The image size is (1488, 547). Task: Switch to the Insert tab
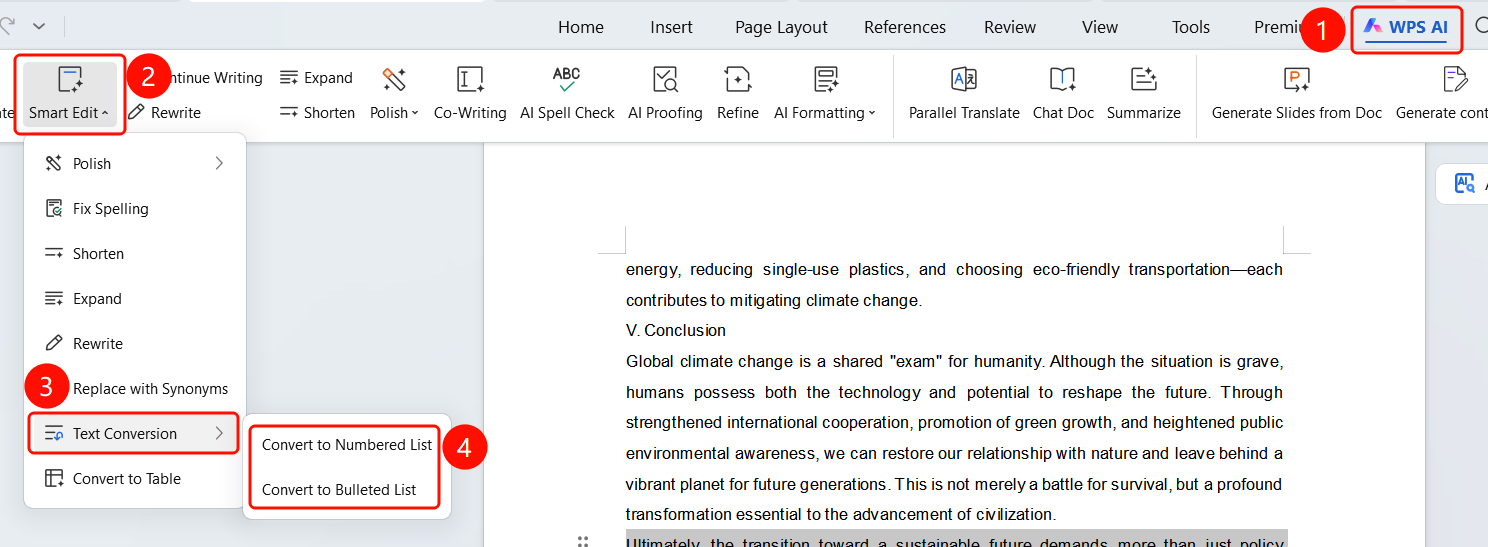click(671, 27)
